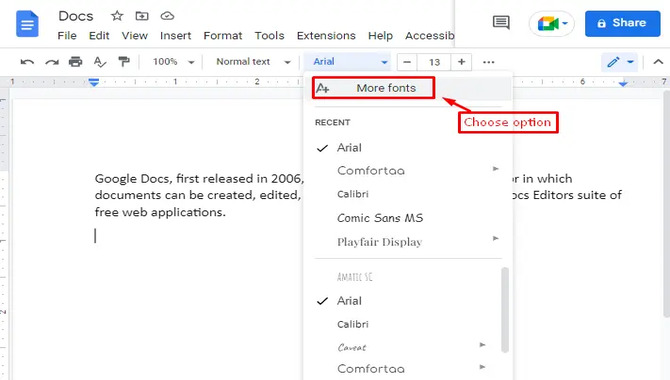Open the File menu
Viewport: 670px width, 380px height.
tap(67, 36)
